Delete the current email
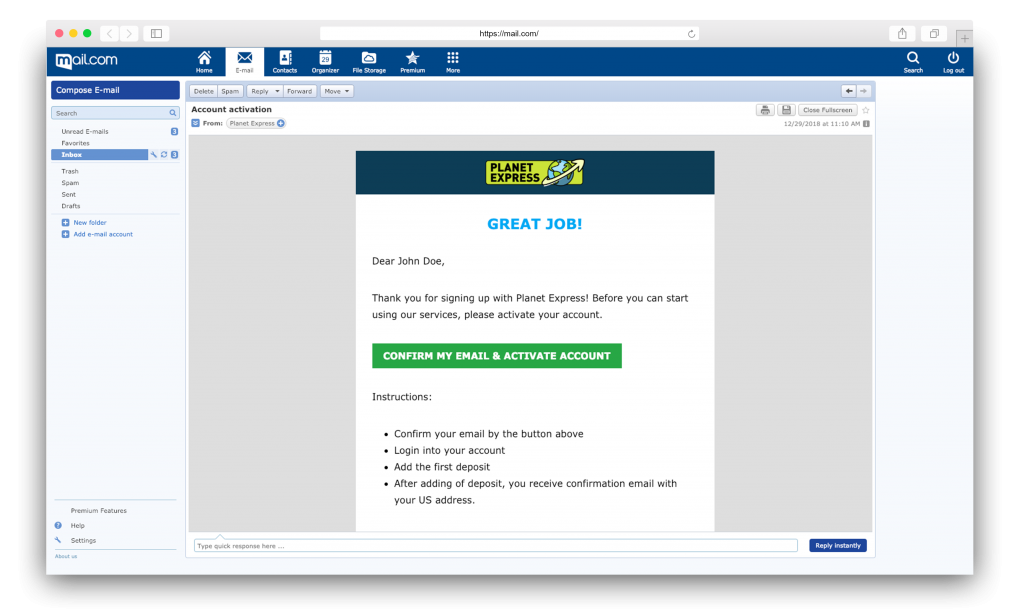Image resolution: width=1024 pixels, height=609 pixels. [x=203, y=91]
